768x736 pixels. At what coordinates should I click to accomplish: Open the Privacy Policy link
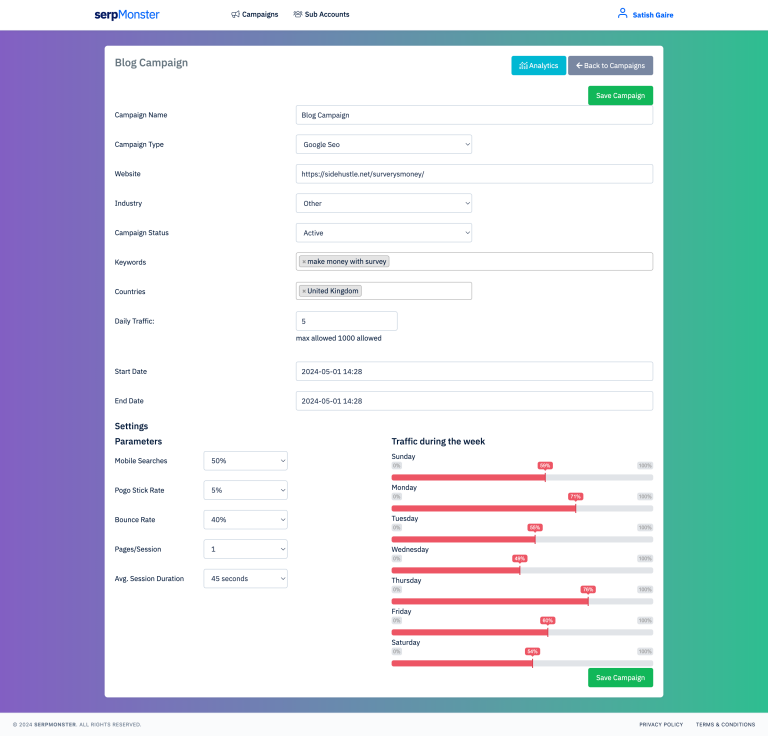pos(661,724)
